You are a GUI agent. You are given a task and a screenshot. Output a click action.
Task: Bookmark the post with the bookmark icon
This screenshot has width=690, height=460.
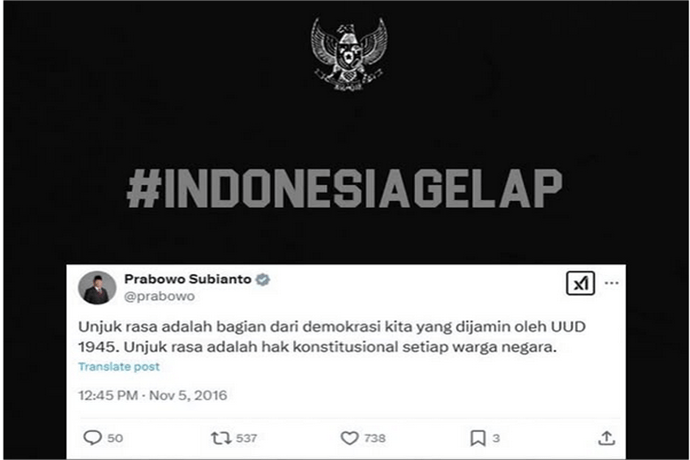click(478, 438)
